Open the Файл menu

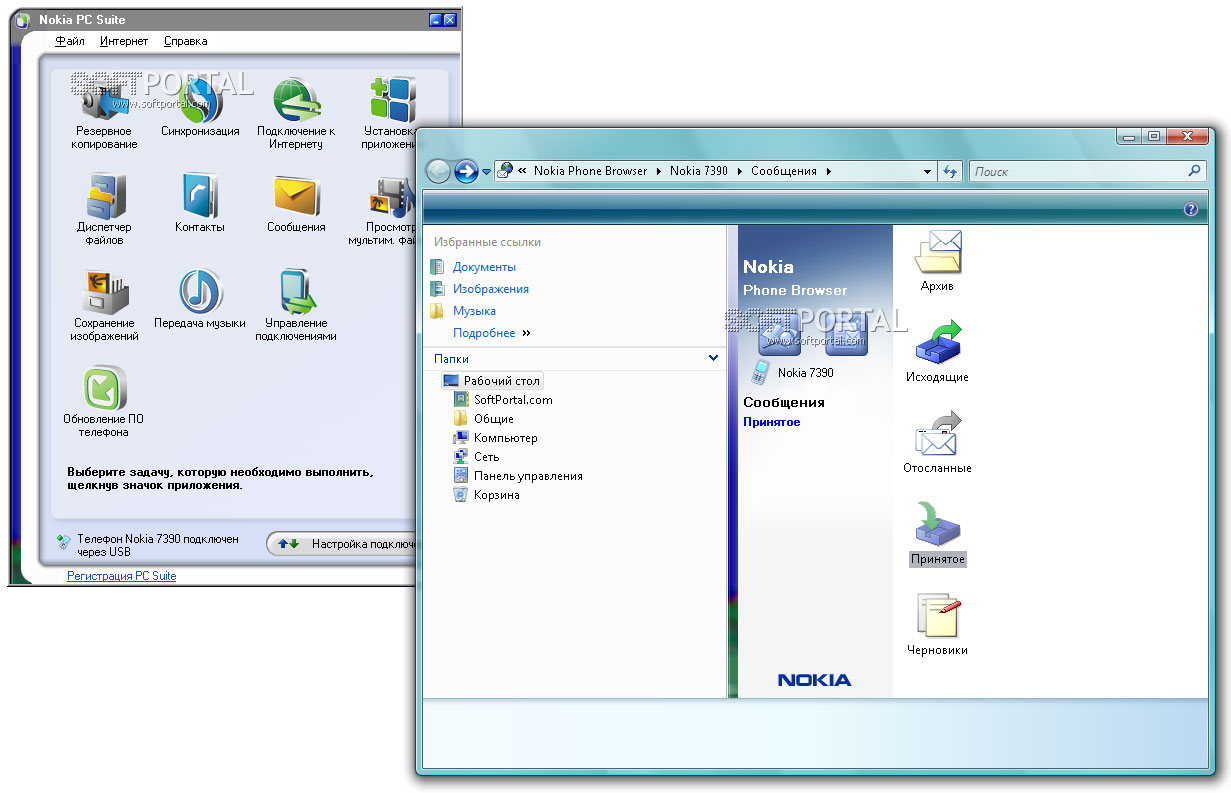coord(70,41)
